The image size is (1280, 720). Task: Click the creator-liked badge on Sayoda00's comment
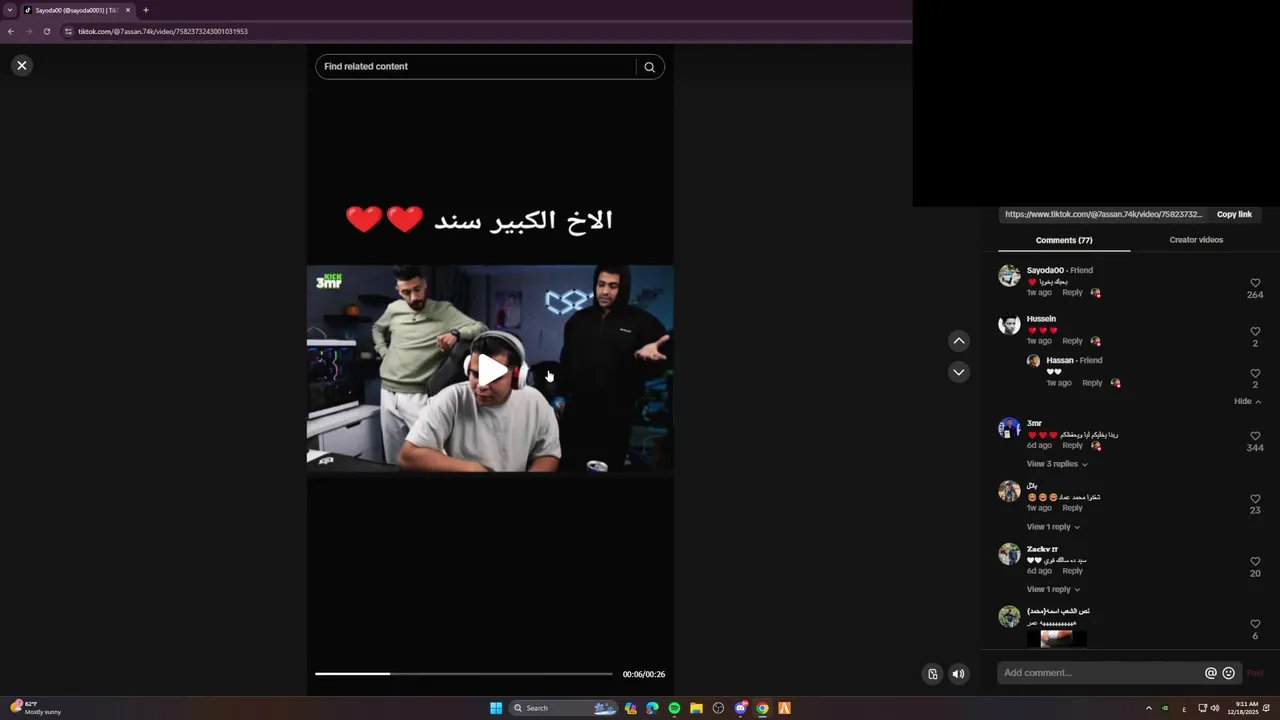click(x=1095, y=293)
